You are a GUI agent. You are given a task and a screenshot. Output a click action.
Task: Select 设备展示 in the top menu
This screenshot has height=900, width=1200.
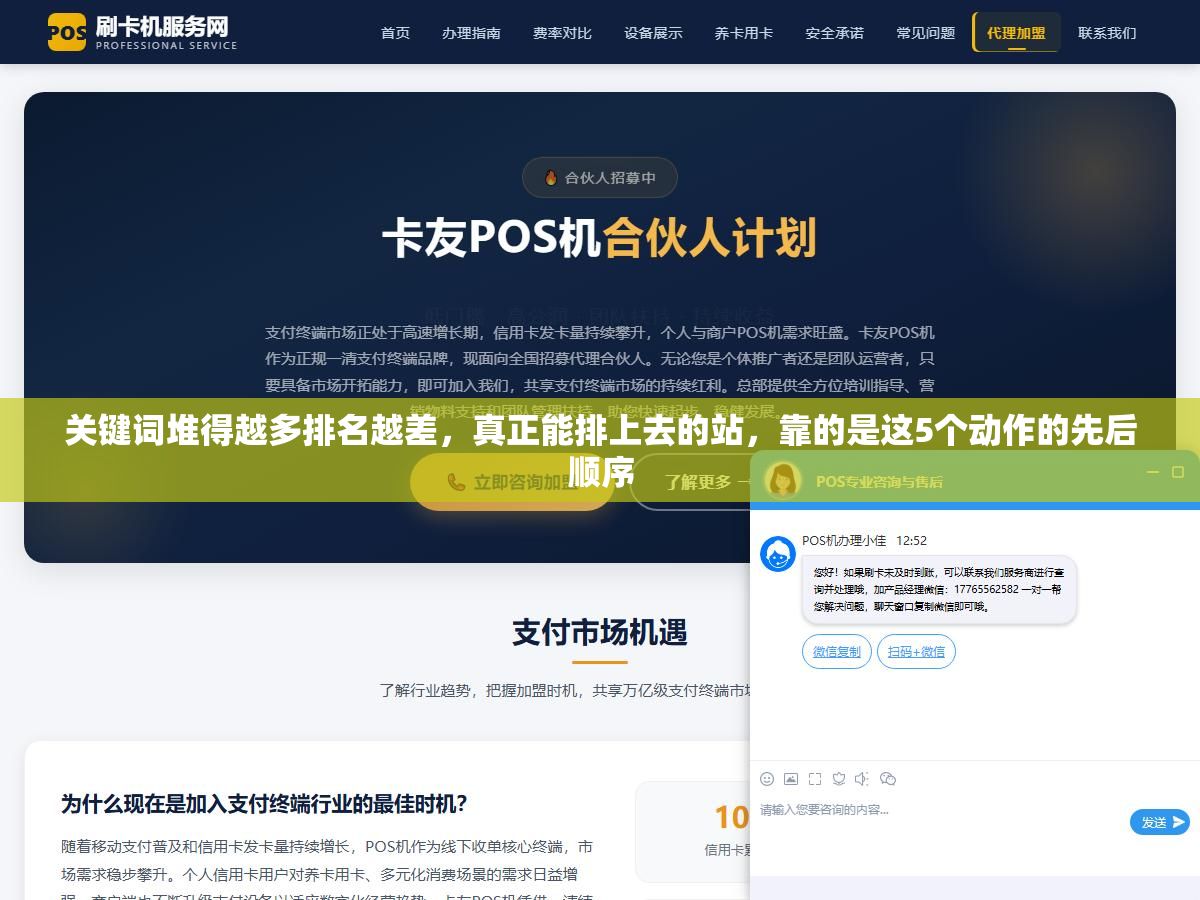point(653,33)
